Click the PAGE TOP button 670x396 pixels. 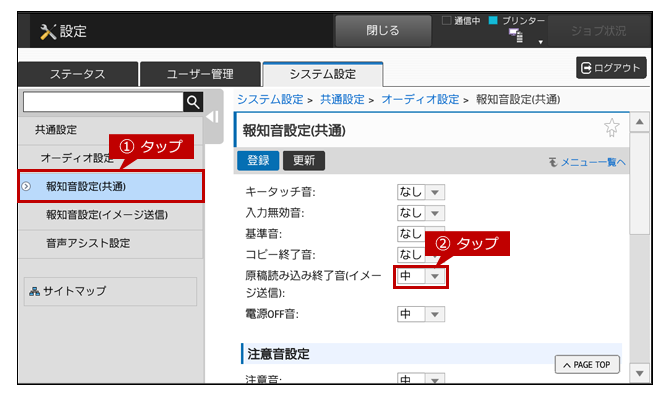(587, 365)
